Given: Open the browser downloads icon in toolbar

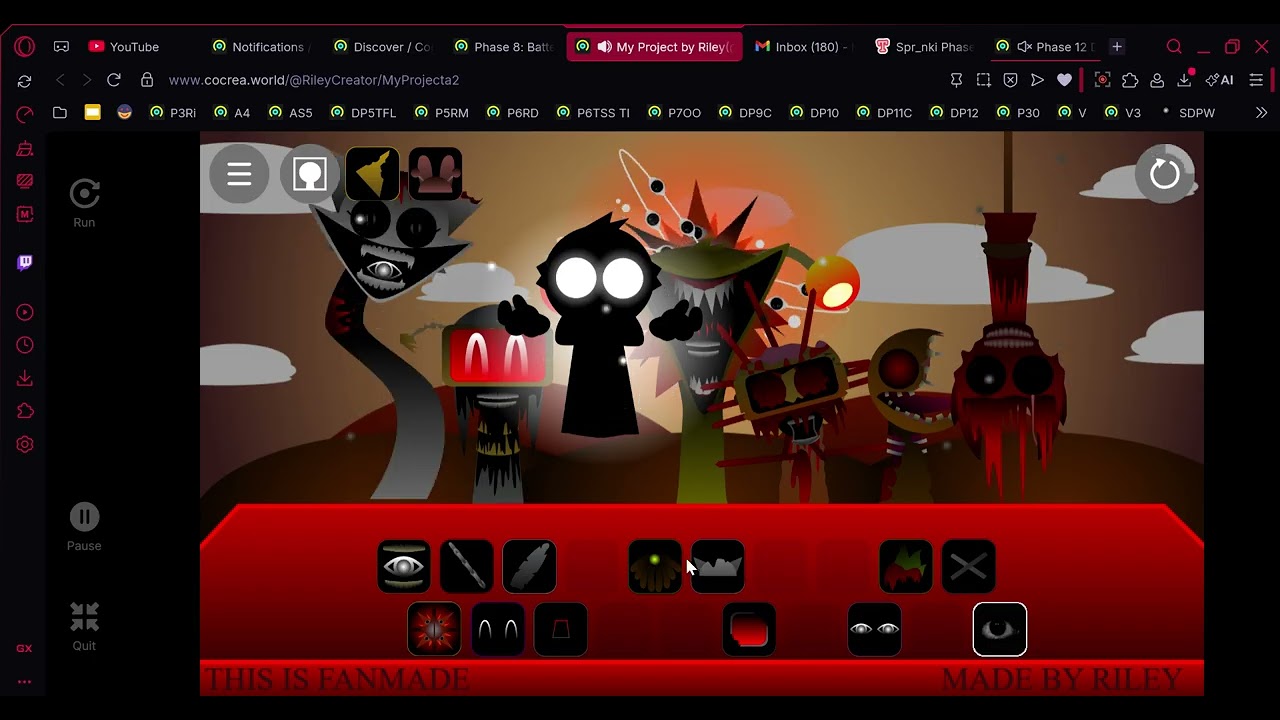Looking at the screenshot, I should [1184, 80].
